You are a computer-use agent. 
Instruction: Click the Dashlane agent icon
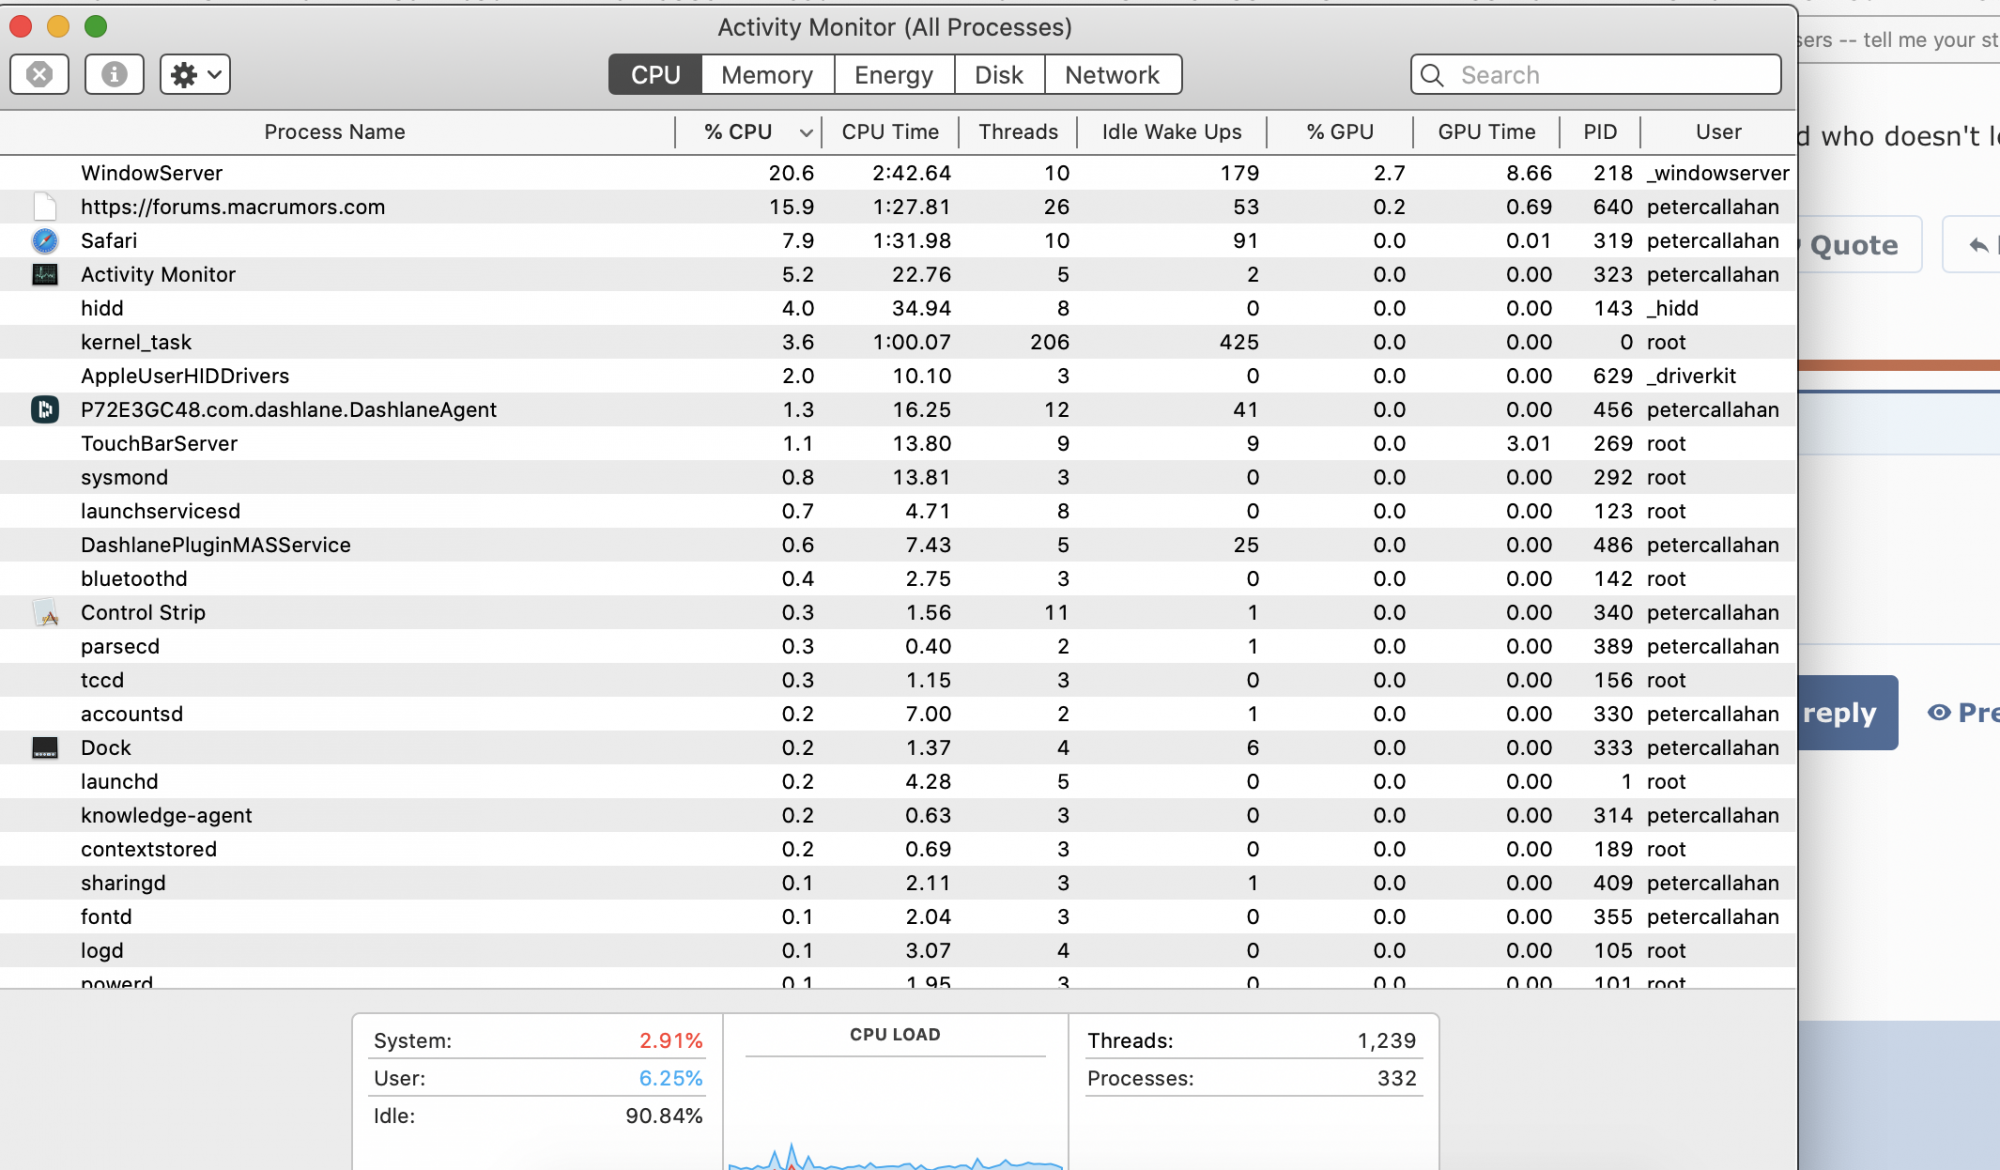pyautogui.click(x=45, y=410)
